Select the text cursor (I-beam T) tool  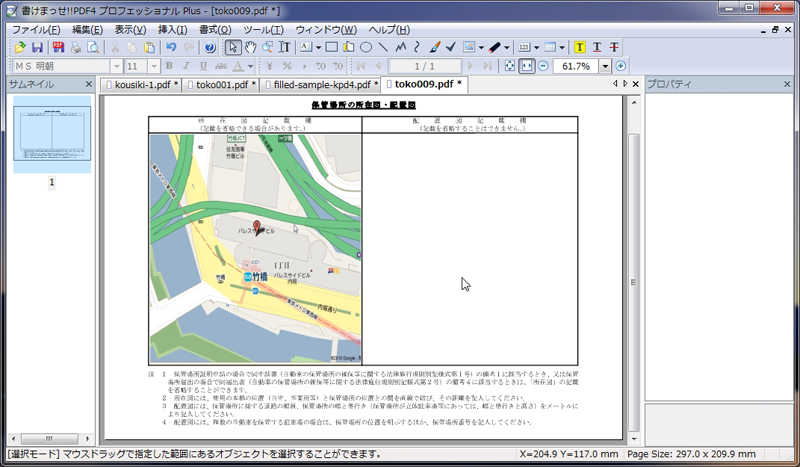[x=285, y=47]
